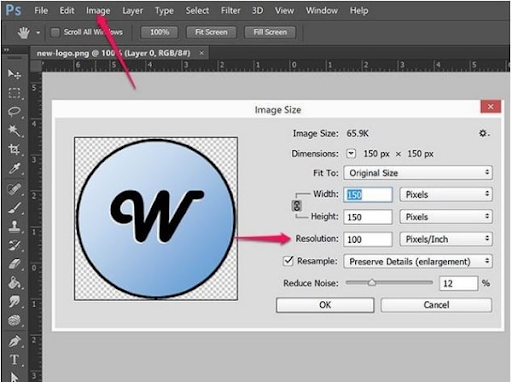The height and width of the screenshot is (382, 512).
Task: Click the Photoshop Ps logo
Action: 14,10
